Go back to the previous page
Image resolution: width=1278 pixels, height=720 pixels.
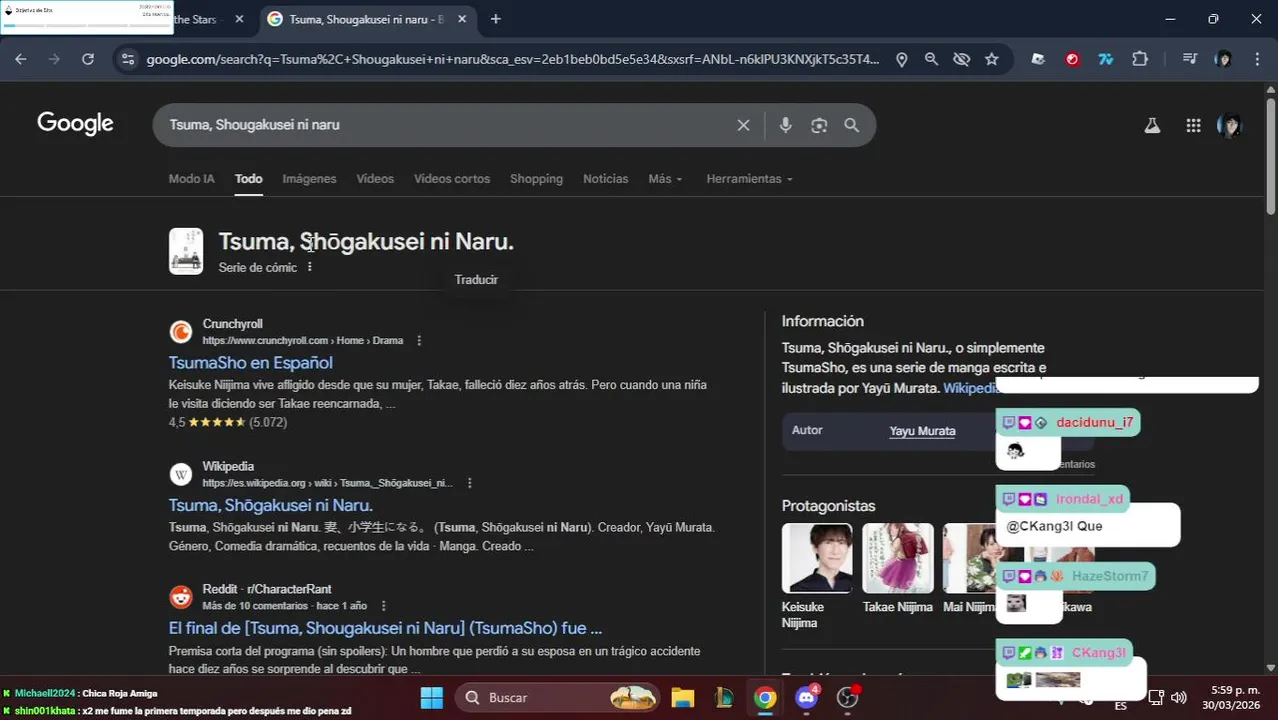[21, 59]
